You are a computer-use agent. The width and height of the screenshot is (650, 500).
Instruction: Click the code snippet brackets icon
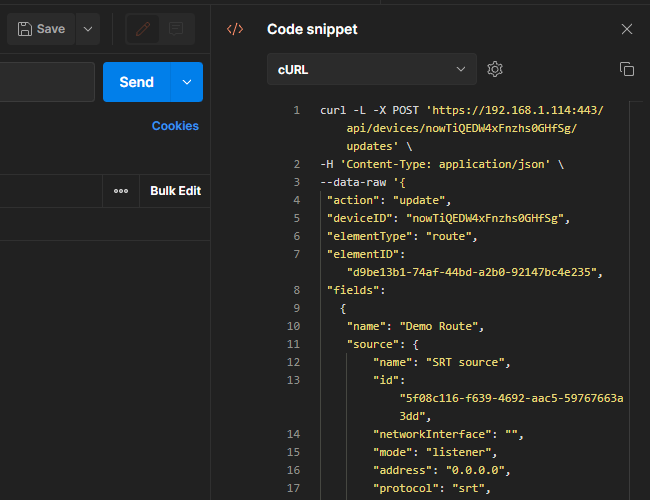pyautogui.click(x=235, y=29)
